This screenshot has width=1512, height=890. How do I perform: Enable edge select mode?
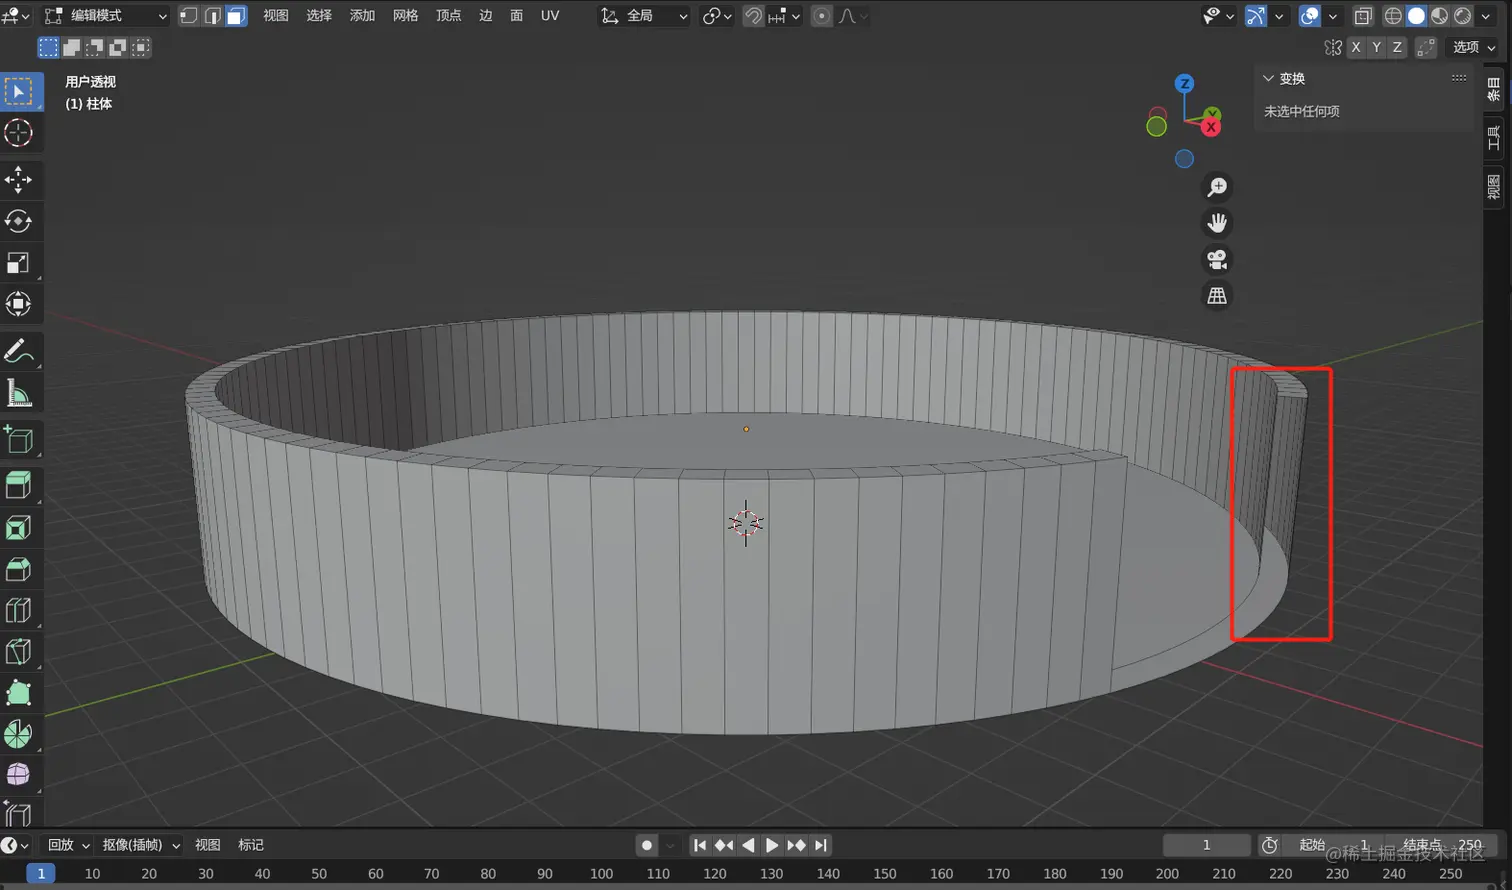(x=212, y=15)
